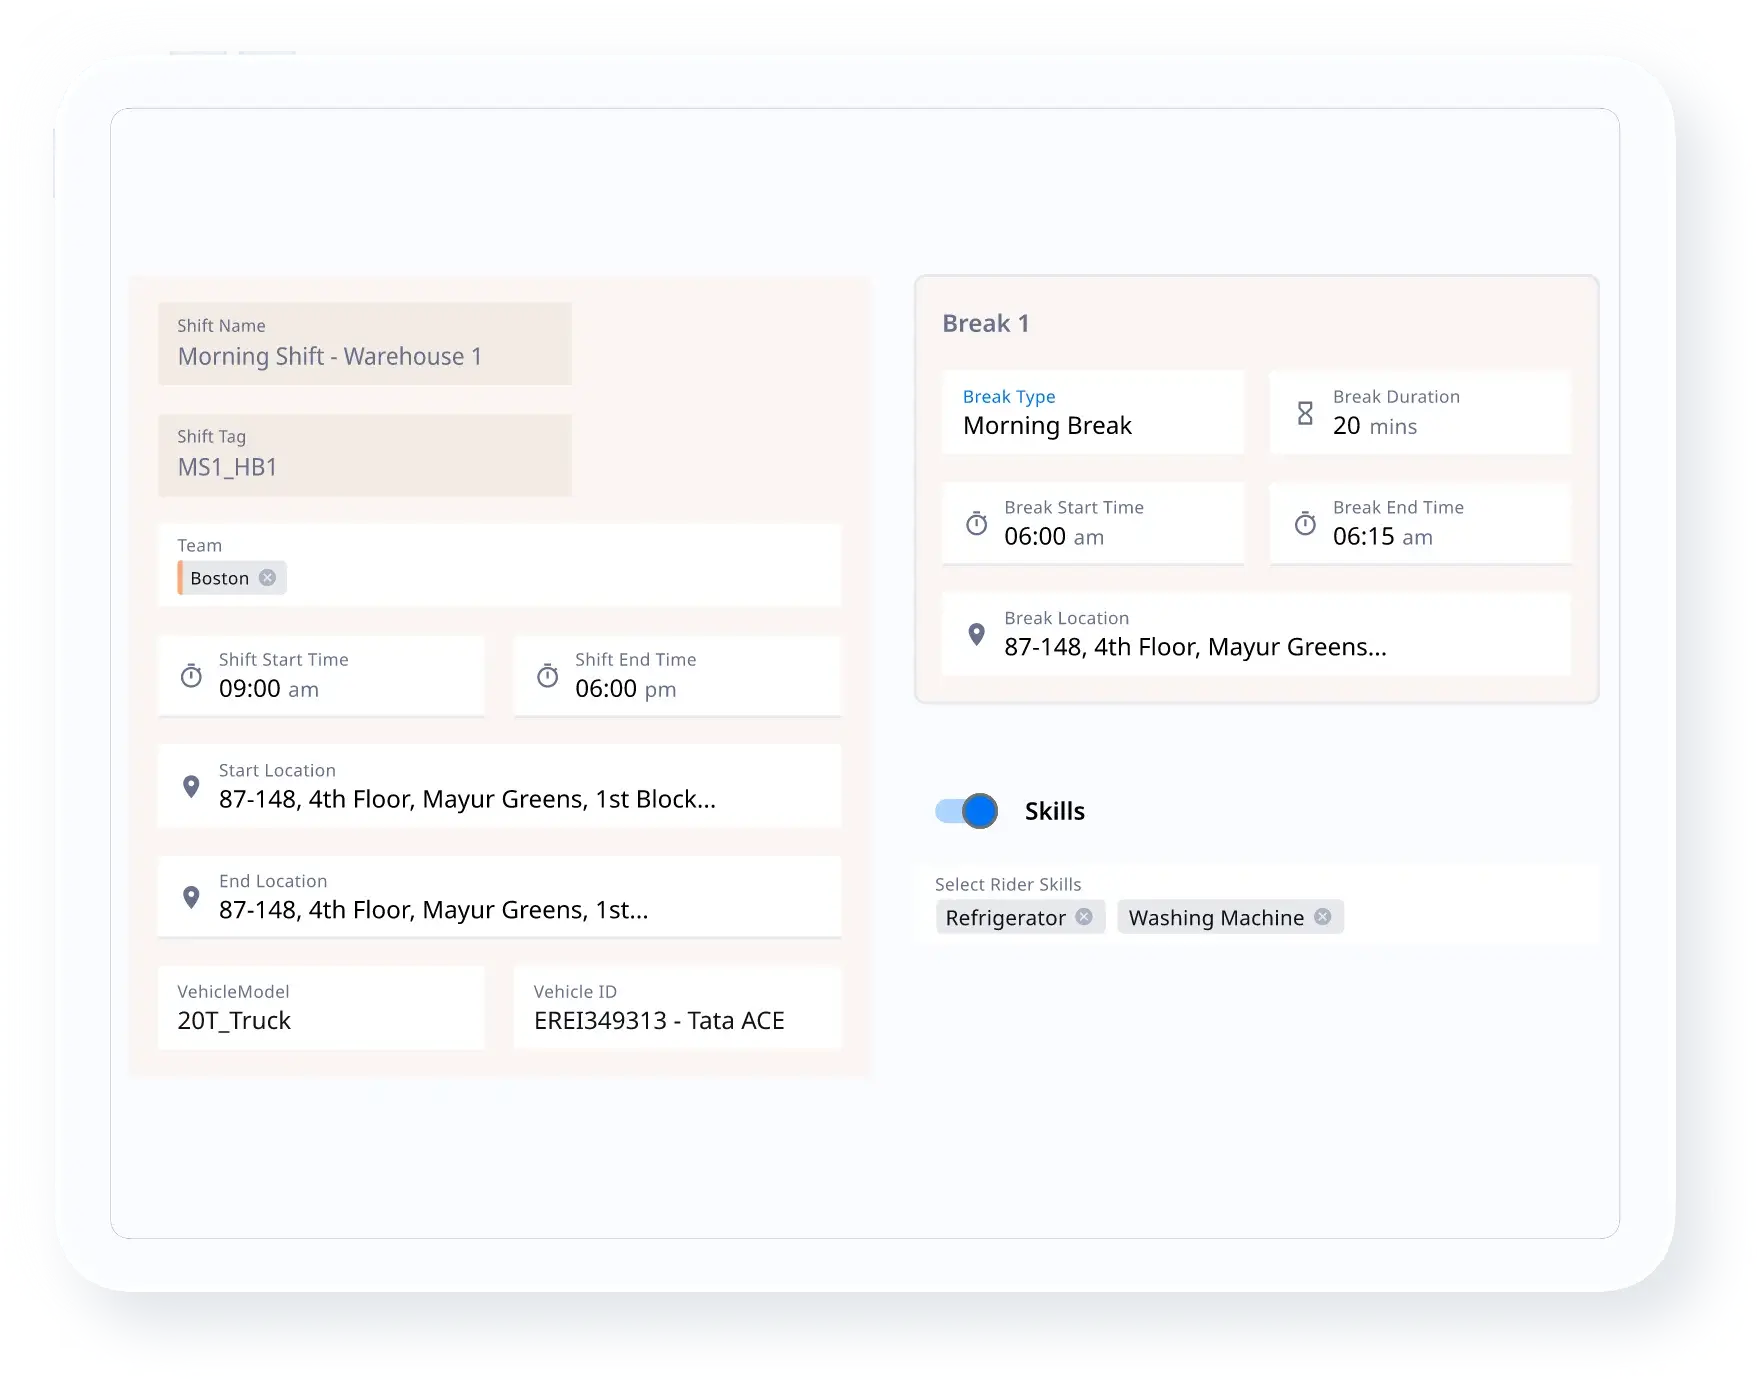The image size is (1758, 1380).
Task: Open the VehicleModel dropdown showing 20T_Truck
Action: (x=321, y=1007)
